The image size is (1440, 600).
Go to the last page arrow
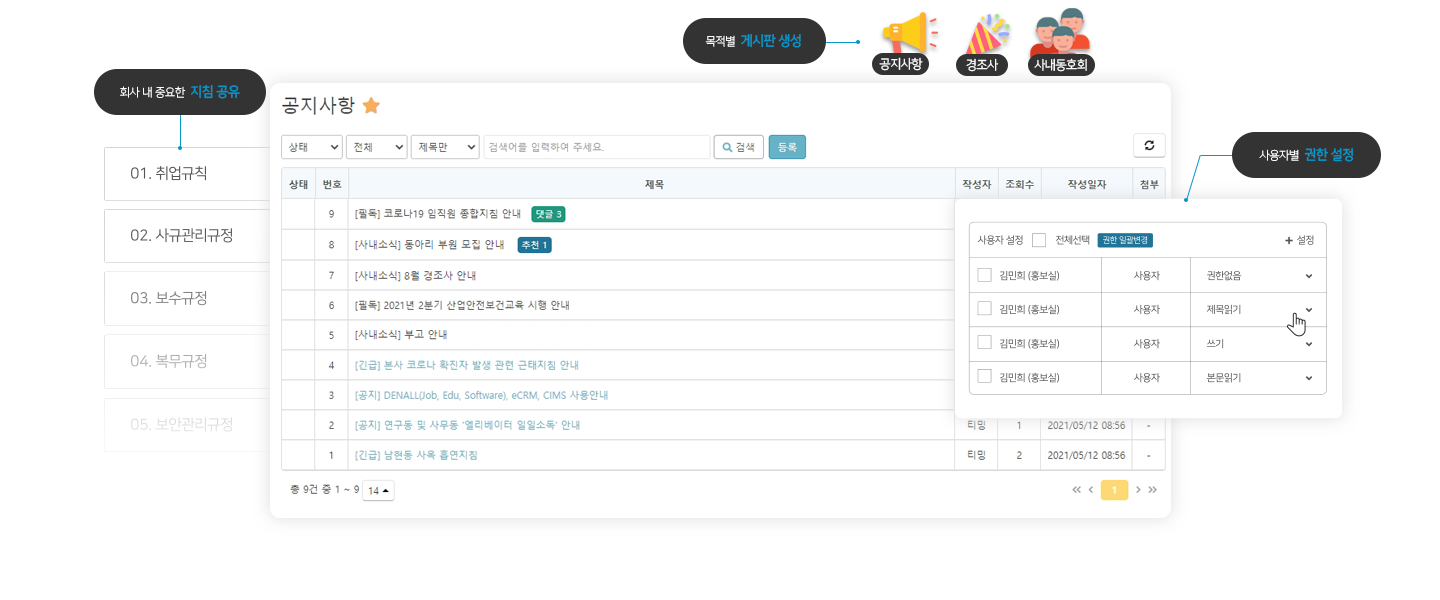pos(1153,490)
